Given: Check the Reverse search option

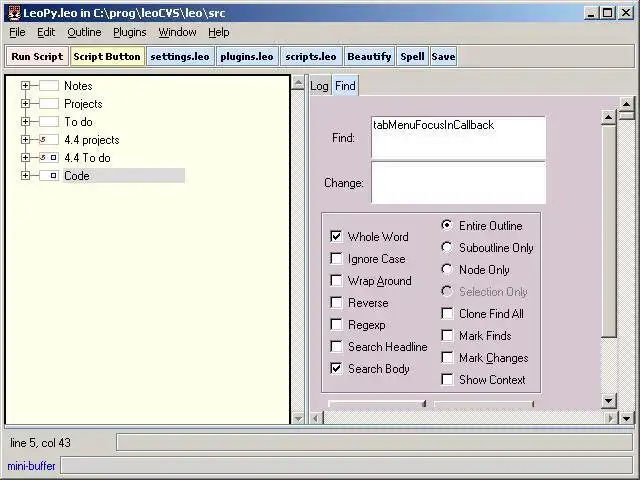Looking at the screenshot, I should [336, 302].
